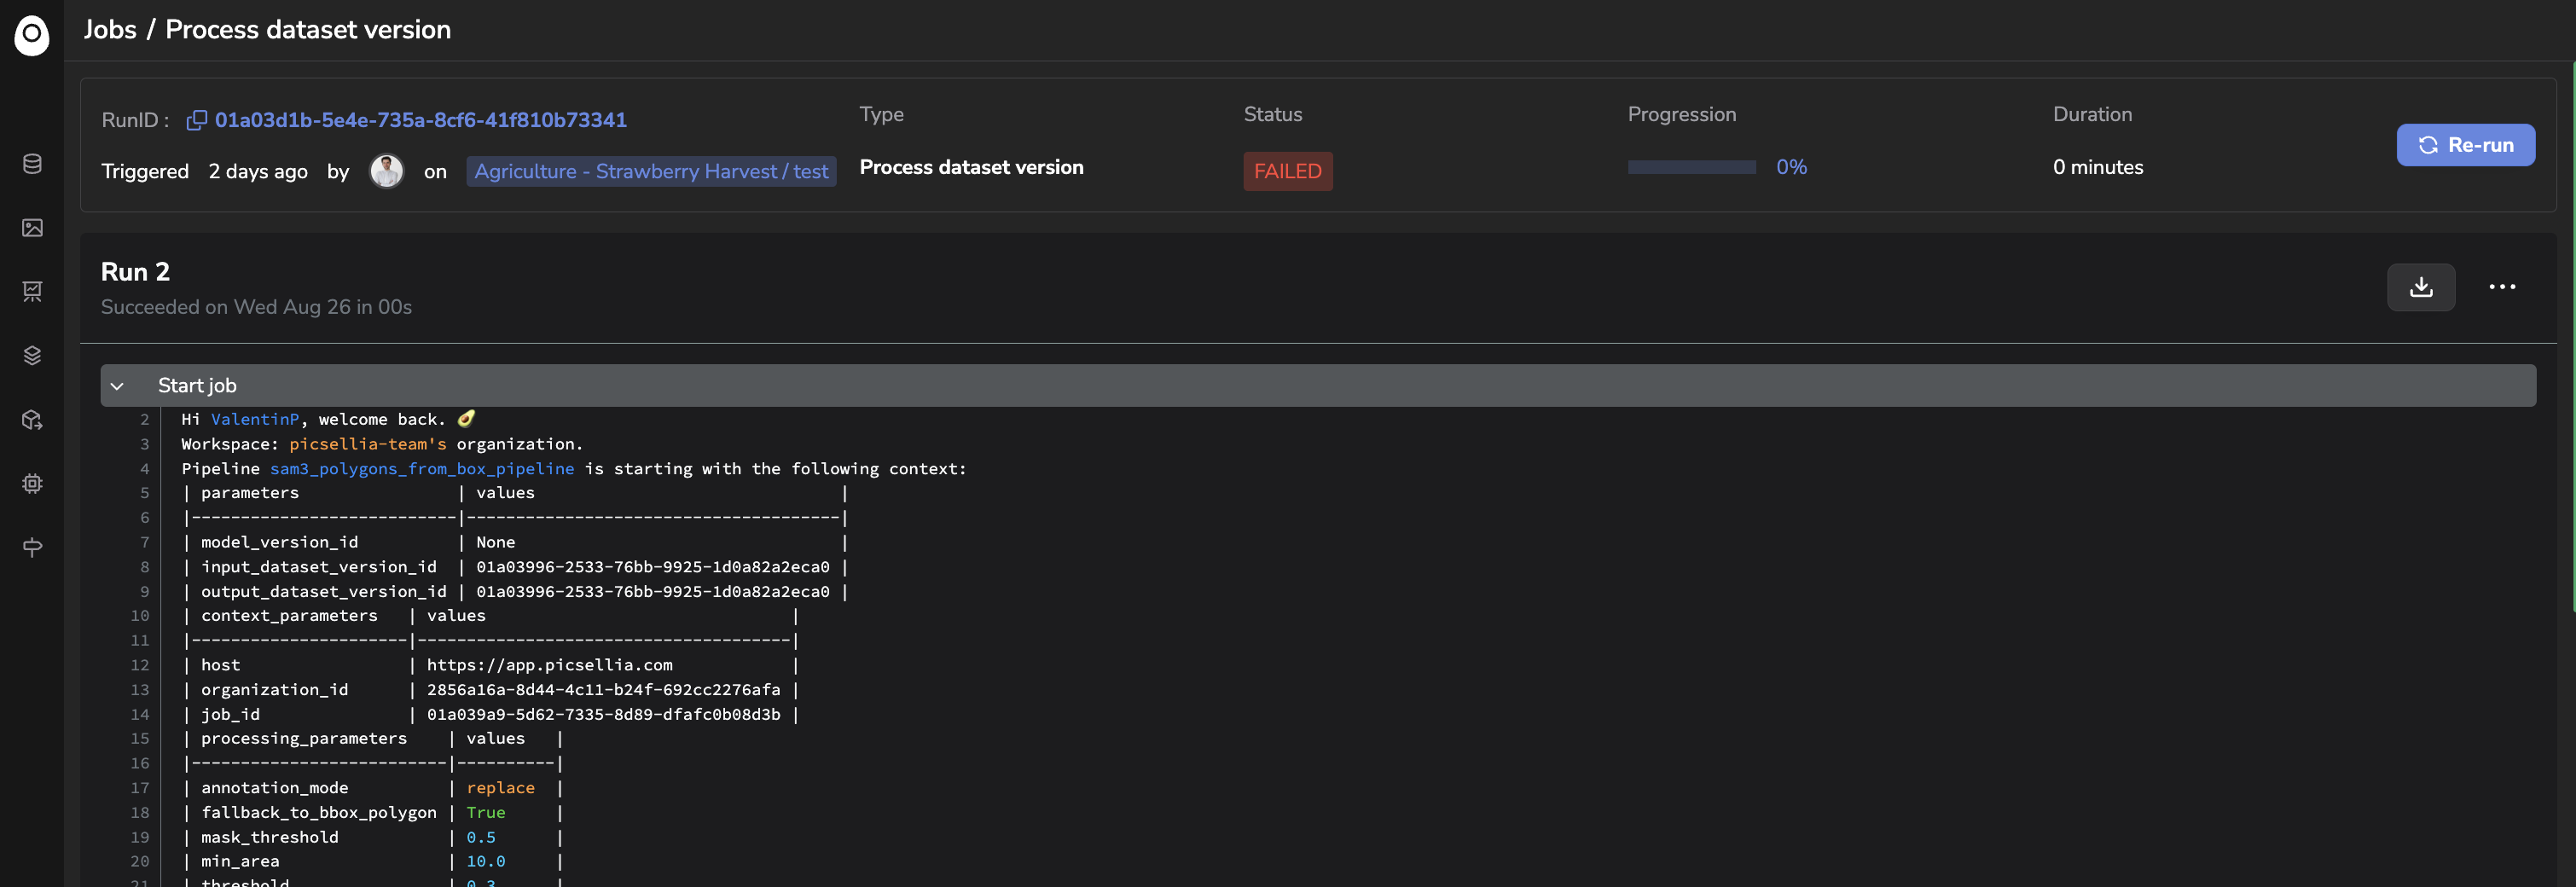
Task: Open the image datasets sidebar icon
Action: [32, 228]
